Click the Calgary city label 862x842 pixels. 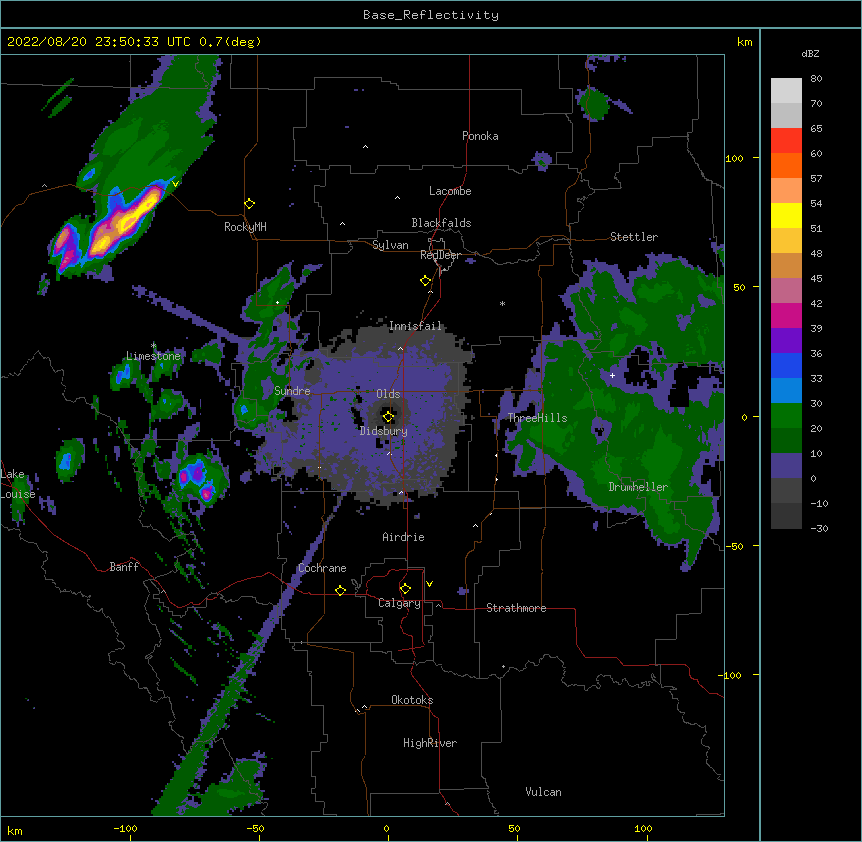click(399, 603)
